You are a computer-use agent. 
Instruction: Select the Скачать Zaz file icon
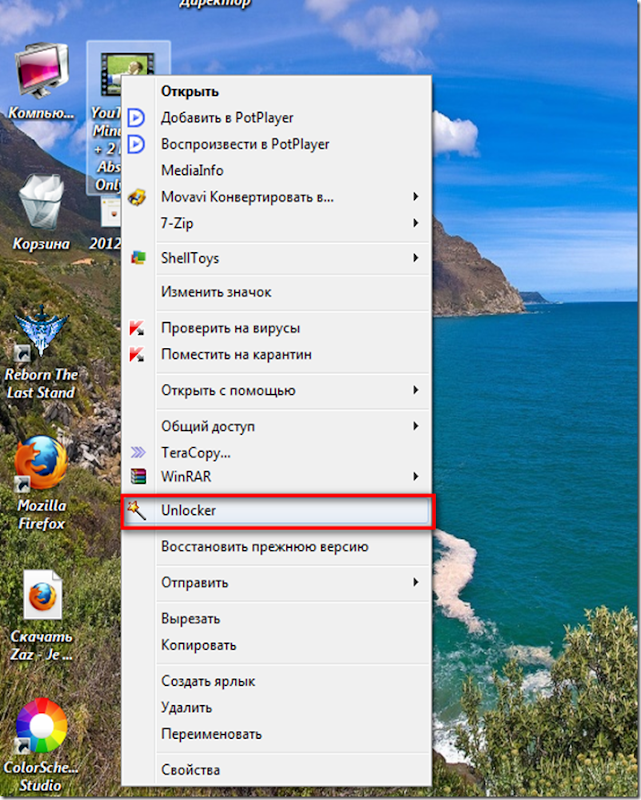point(42,594)
